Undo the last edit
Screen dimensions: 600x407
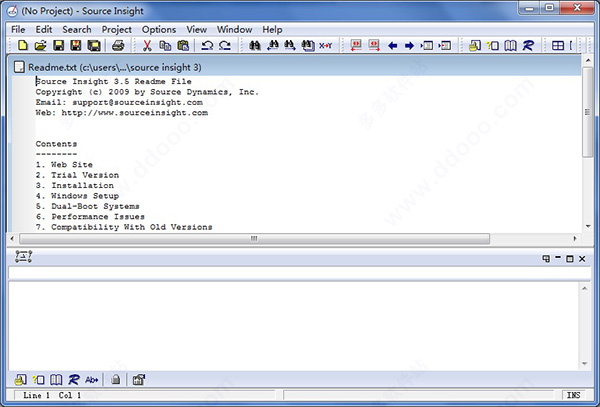point(207,46)
